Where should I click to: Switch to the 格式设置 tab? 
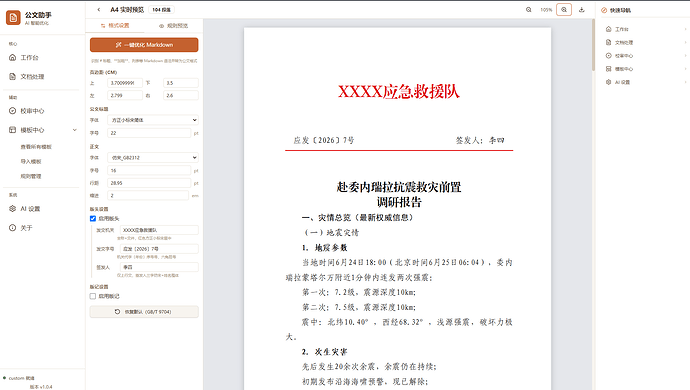point(115,26)
